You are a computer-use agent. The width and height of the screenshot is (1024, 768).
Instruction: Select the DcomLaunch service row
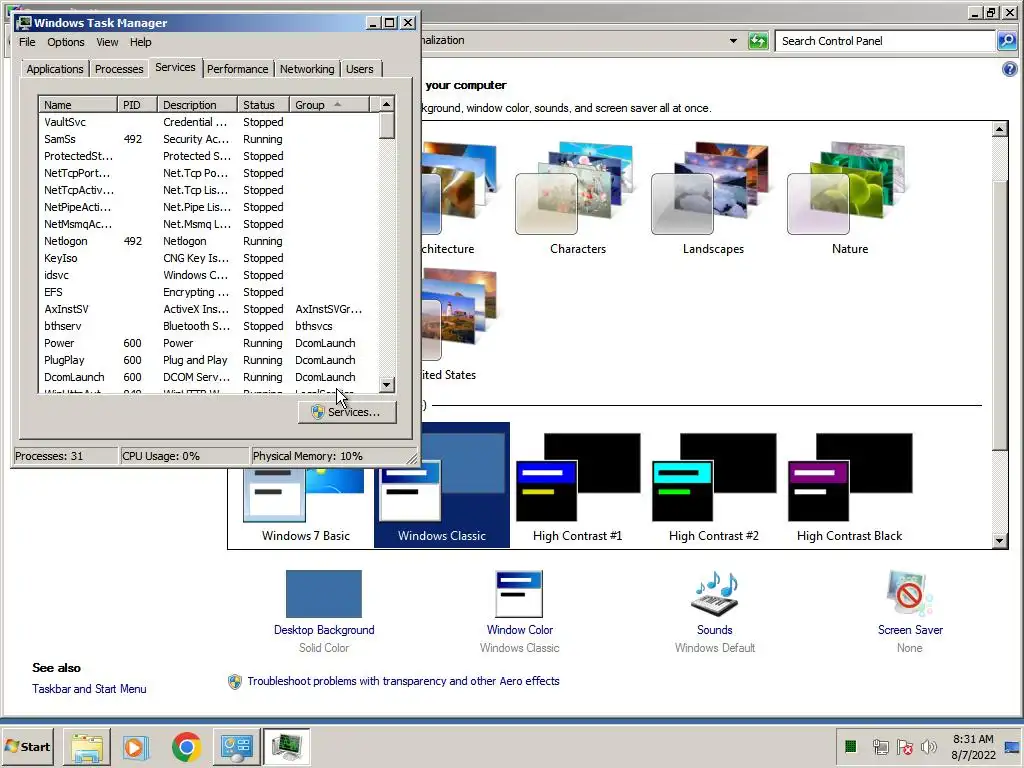208,377
